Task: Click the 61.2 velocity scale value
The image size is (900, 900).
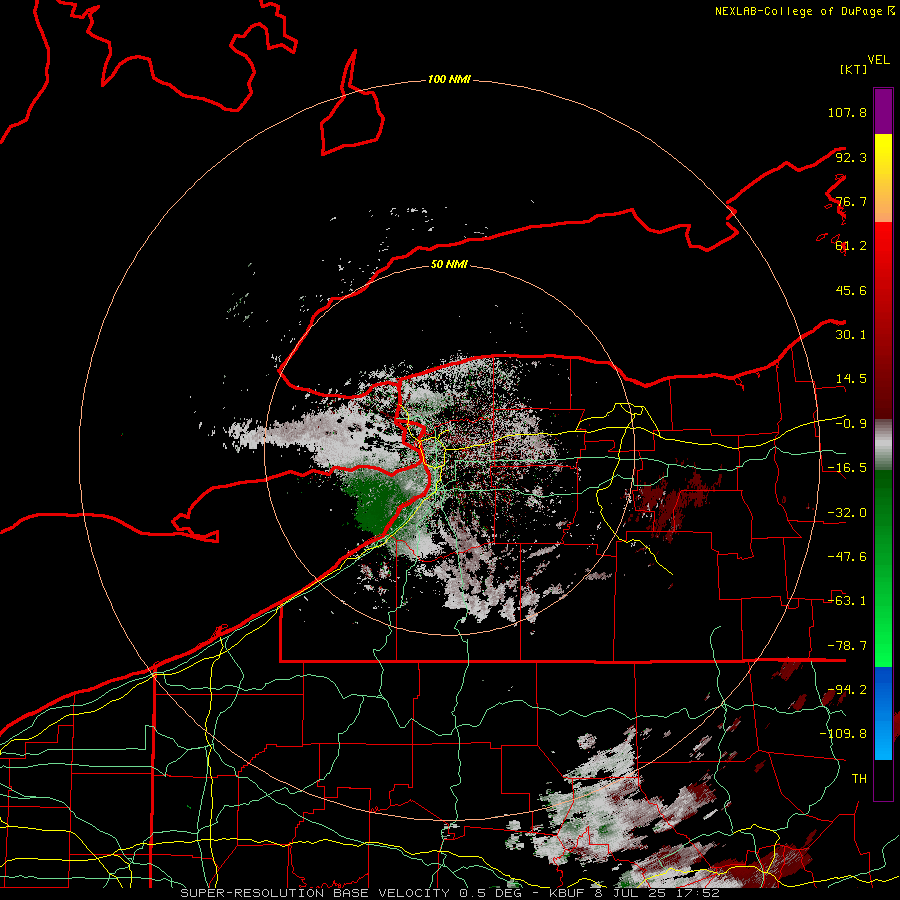Action: (x=851, y=246)
